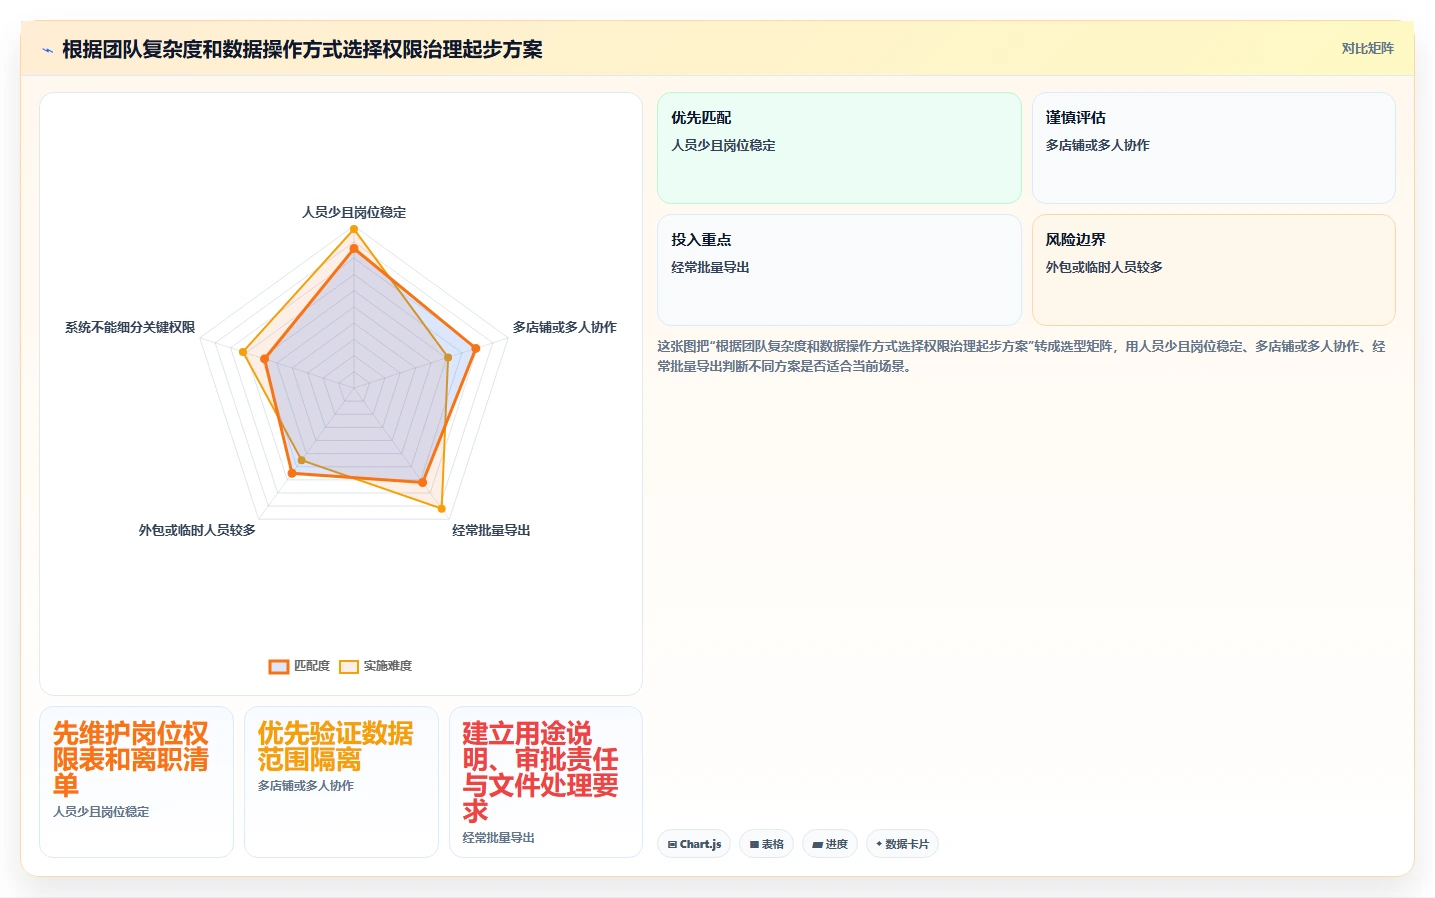
Task: Click the 优先验证数据范围隔离 card heading
Action: (335, 746)
